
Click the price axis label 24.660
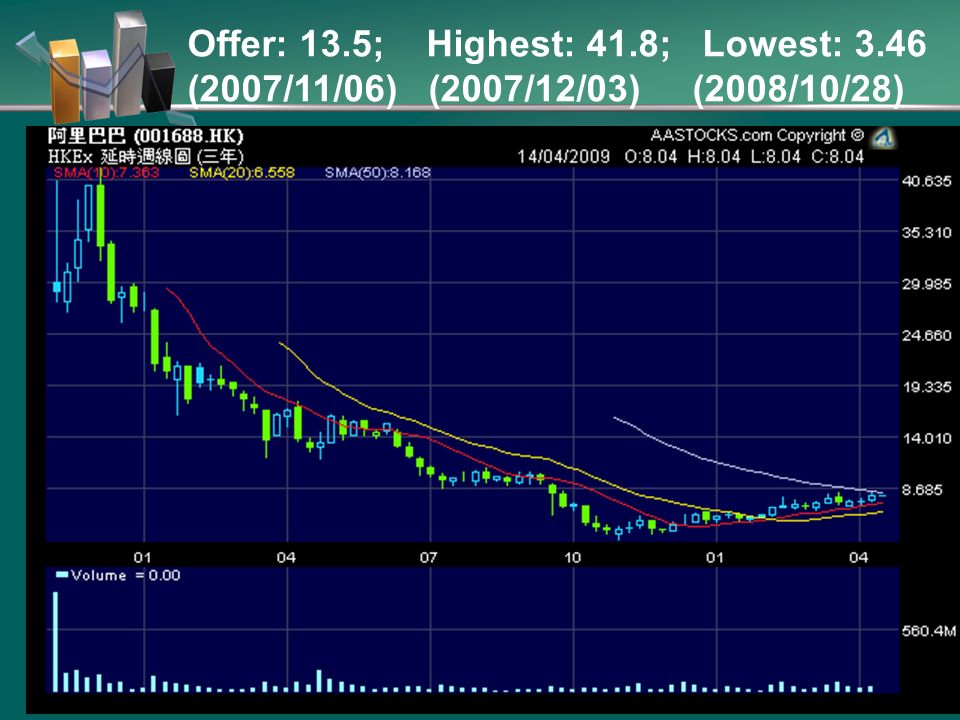927,336
